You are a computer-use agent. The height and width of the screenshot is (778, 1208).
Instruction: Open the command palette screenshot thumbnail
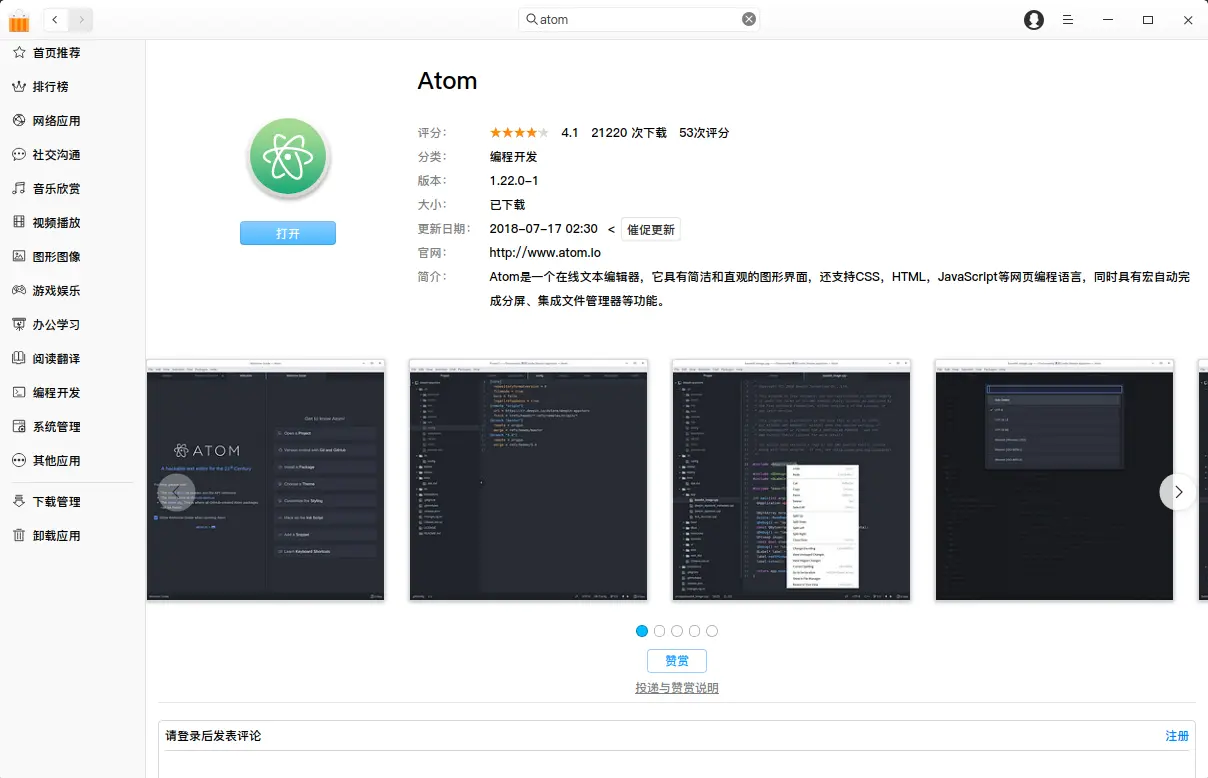point(1054,480)
